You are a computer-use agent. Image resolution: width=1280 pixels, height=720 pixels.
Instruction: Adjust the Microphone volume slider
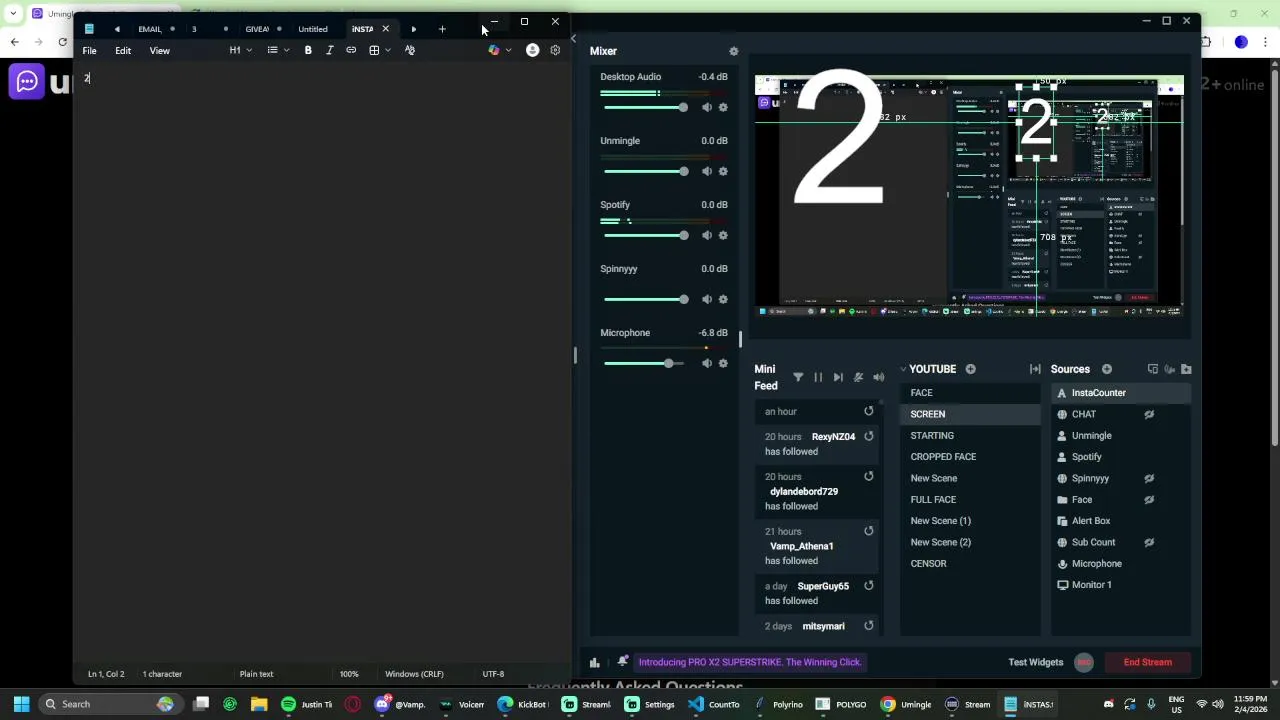click(645, 363)
